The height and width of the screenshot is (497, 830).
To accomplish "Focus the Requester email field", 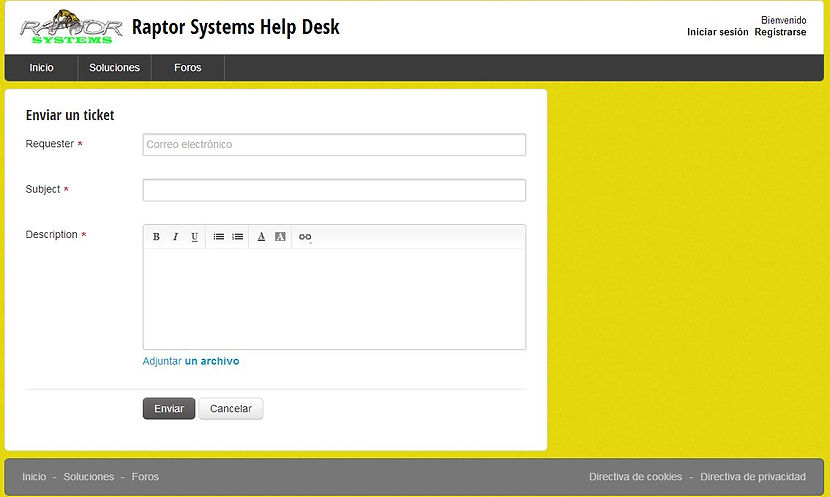I will pyautogui.click(x=334, y=144).
